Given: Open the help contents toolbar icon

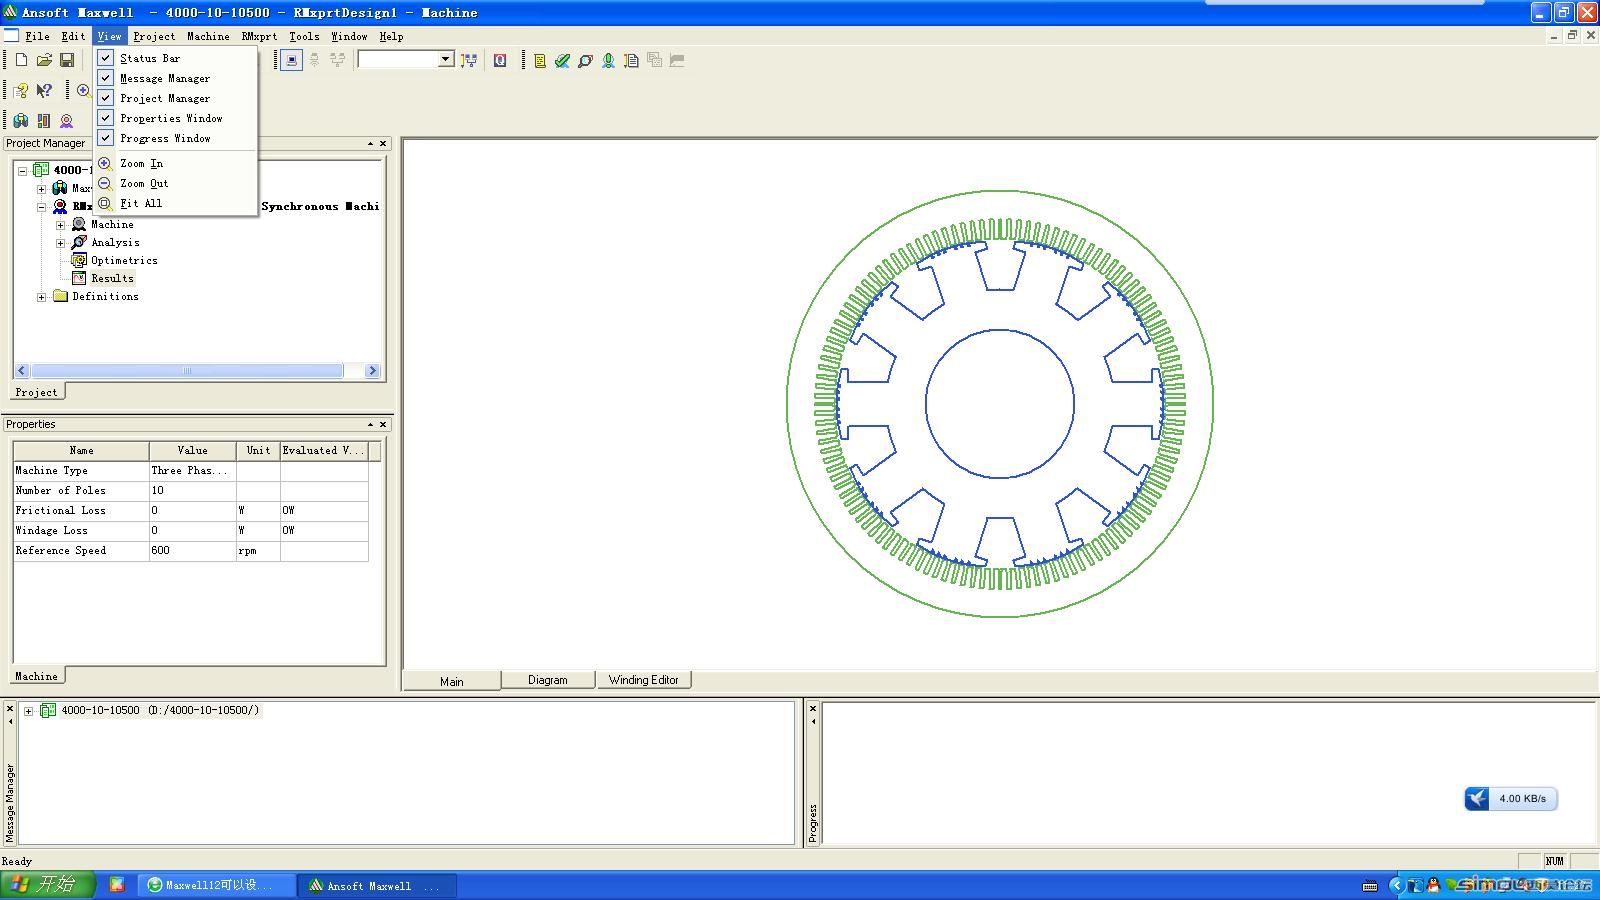Looking at the screenshot, I should (x=21, y=90).
